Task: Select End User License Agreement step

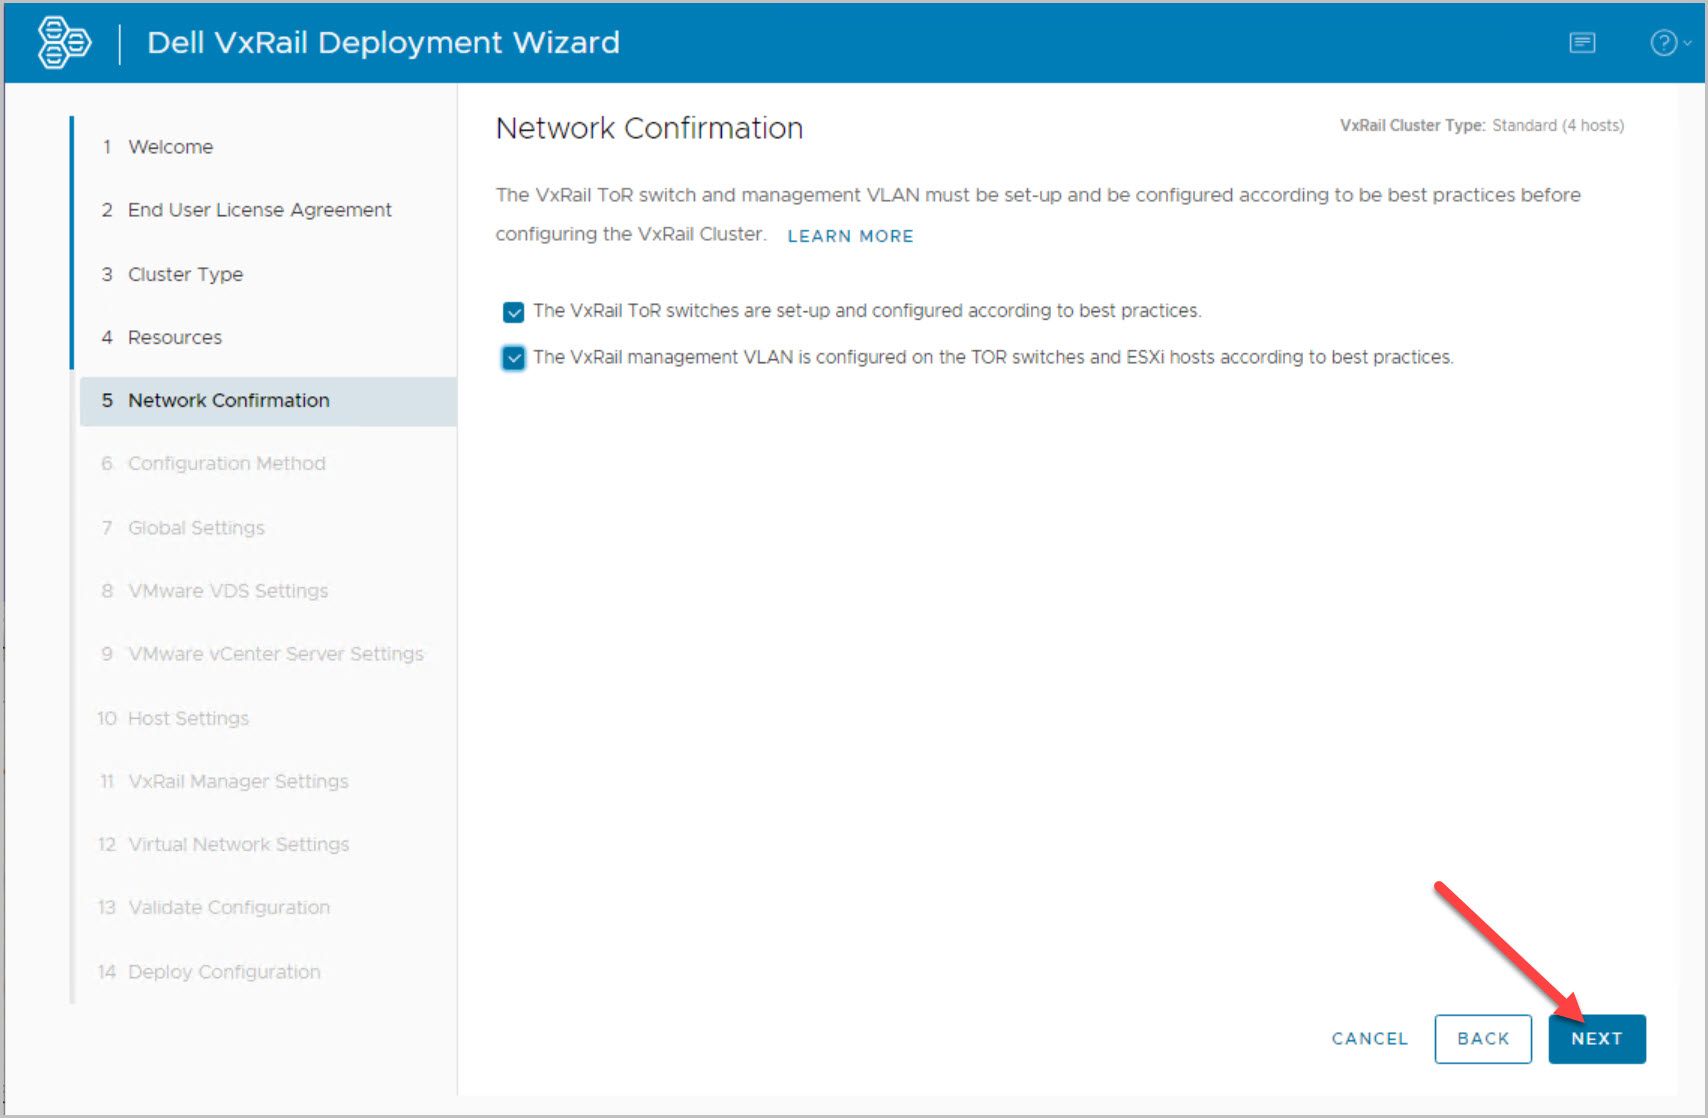Action: pos(259,210)
